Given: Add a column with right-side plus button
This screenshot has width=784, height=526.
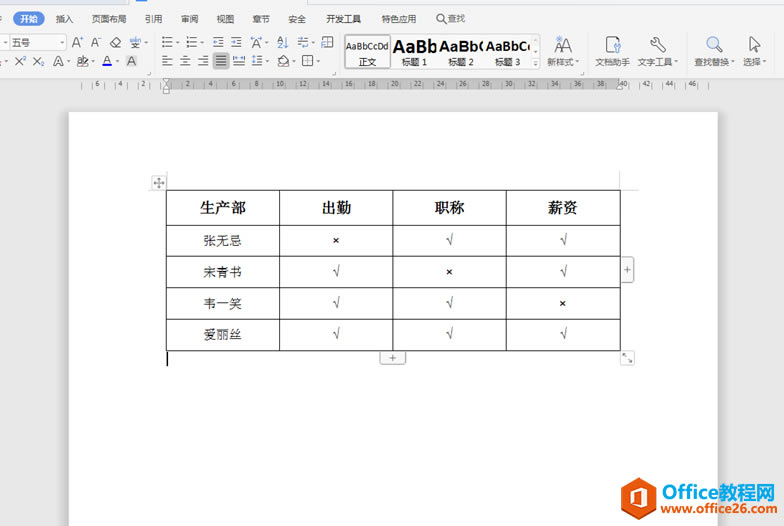Looking at the screenshot, I should coord(628,270).
